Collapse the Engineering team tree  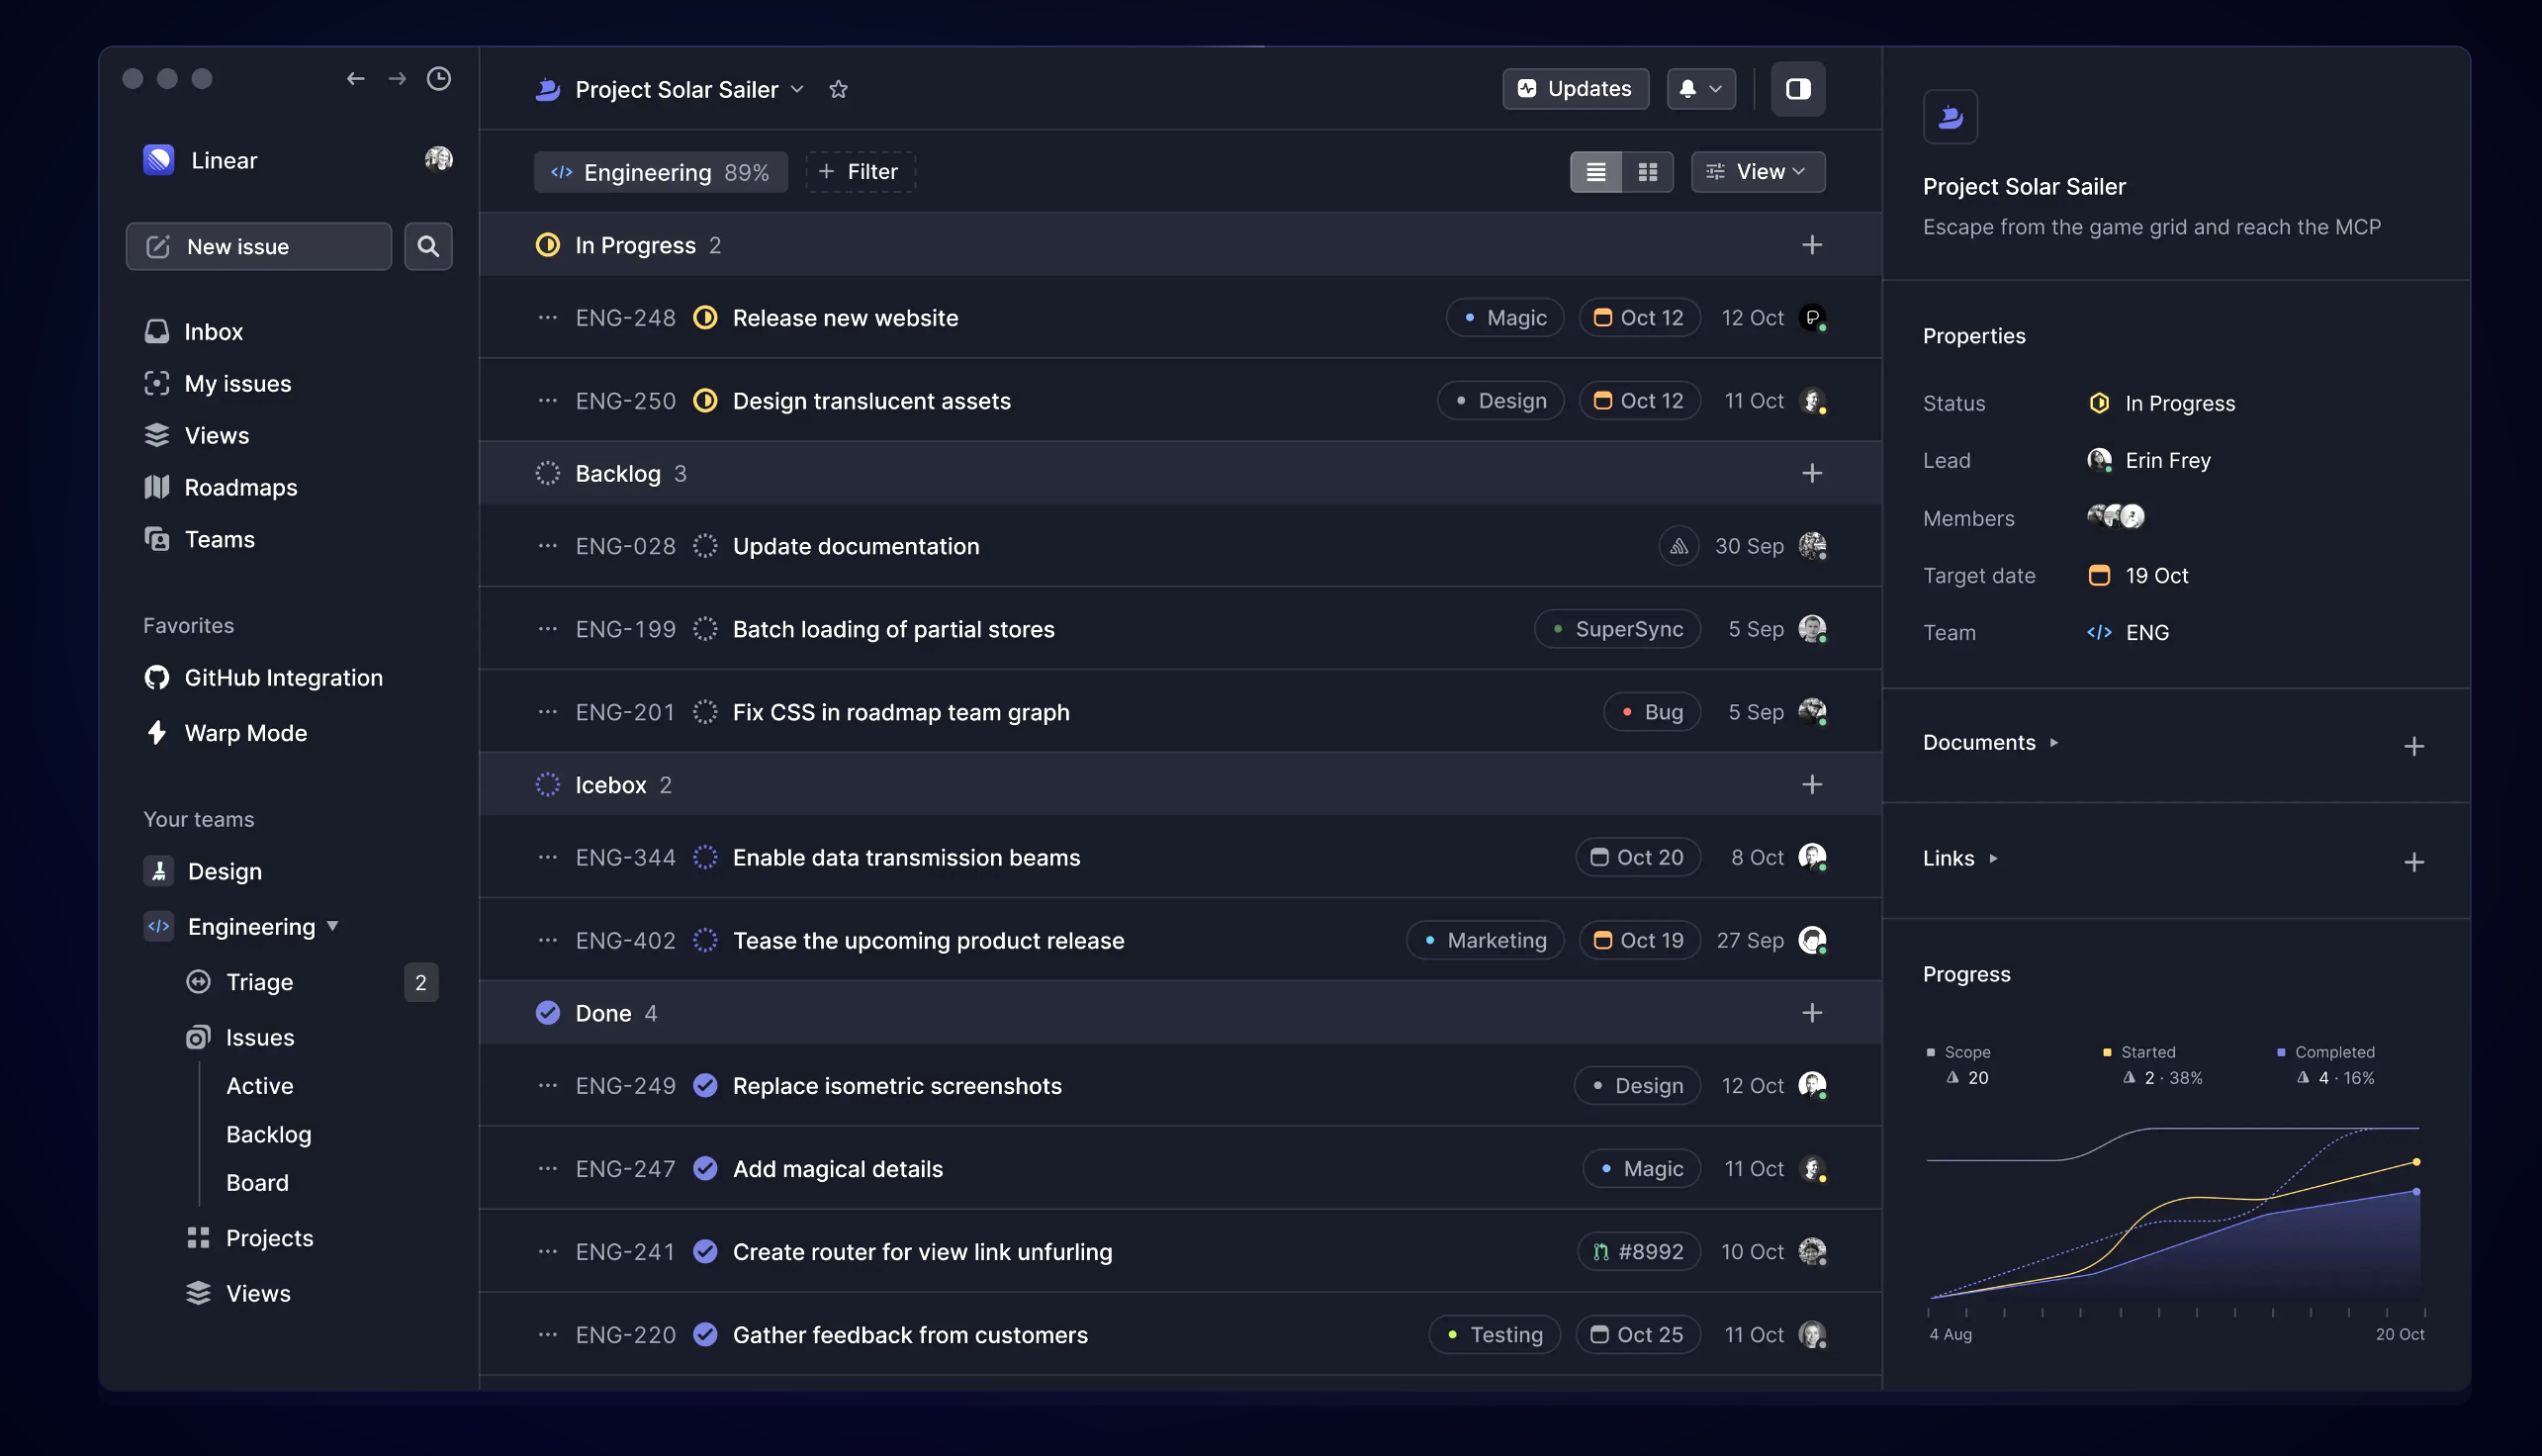pos(334,926)
